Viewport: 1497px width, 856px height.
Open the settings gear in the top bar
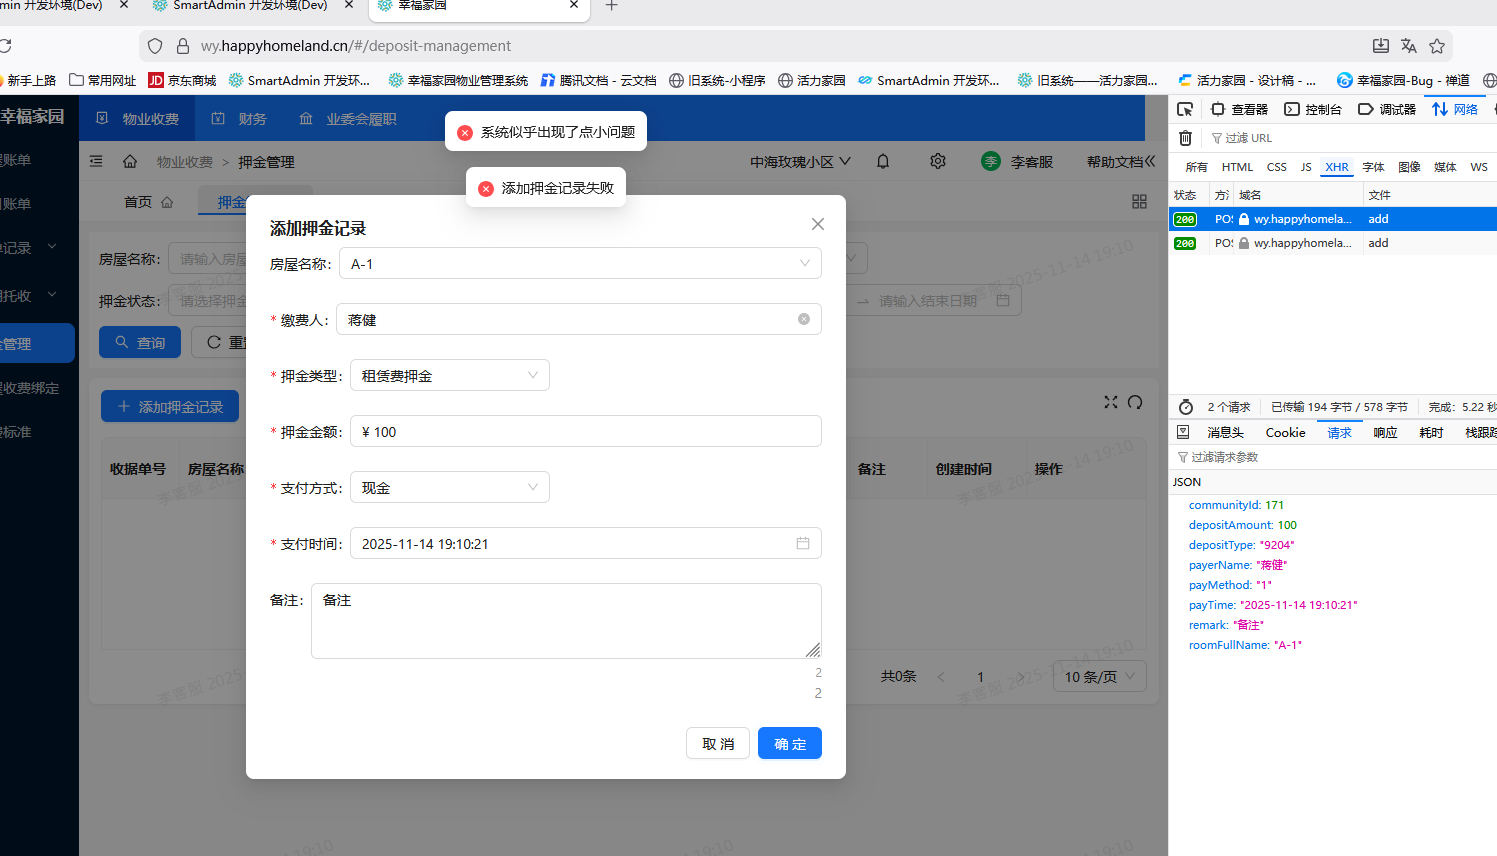coord(937,161)
